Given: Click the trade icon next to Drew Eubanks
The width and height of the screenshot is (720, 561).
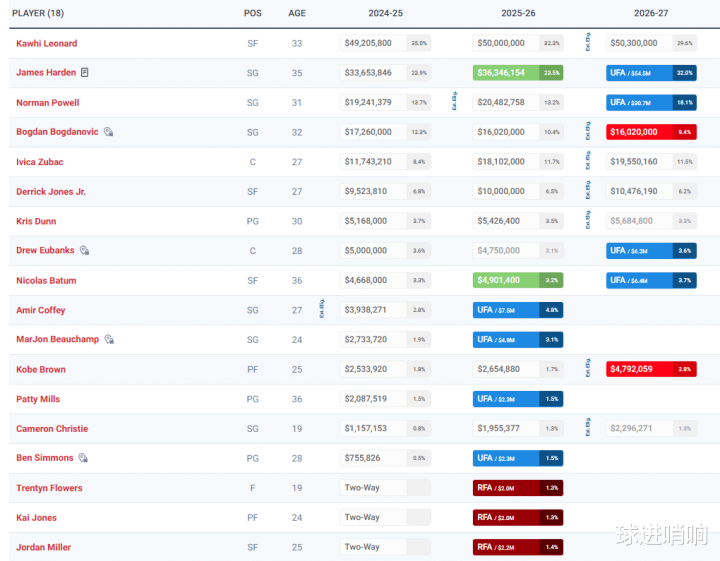Looking at the screenshot, I should coord(84,250).
